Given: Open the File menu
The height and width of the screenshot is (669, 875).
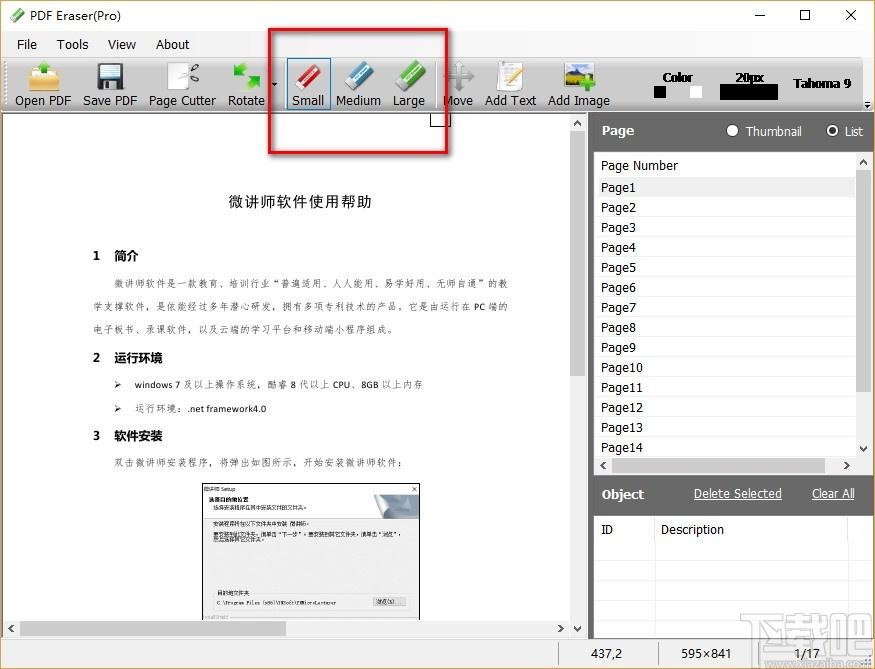Looking at the screenshot, I should click(27, 45).
